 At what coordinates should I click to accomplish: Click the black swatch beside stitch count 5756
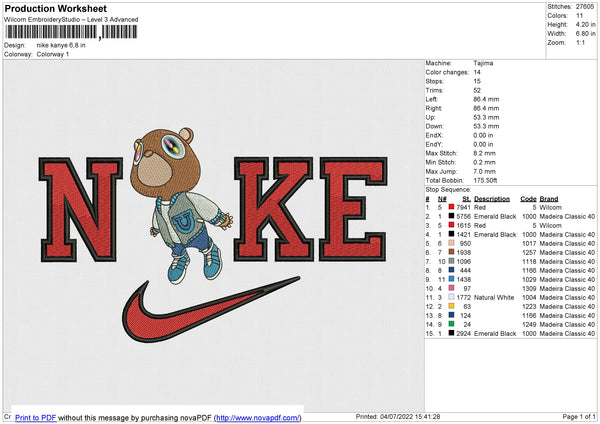(452, 217)
